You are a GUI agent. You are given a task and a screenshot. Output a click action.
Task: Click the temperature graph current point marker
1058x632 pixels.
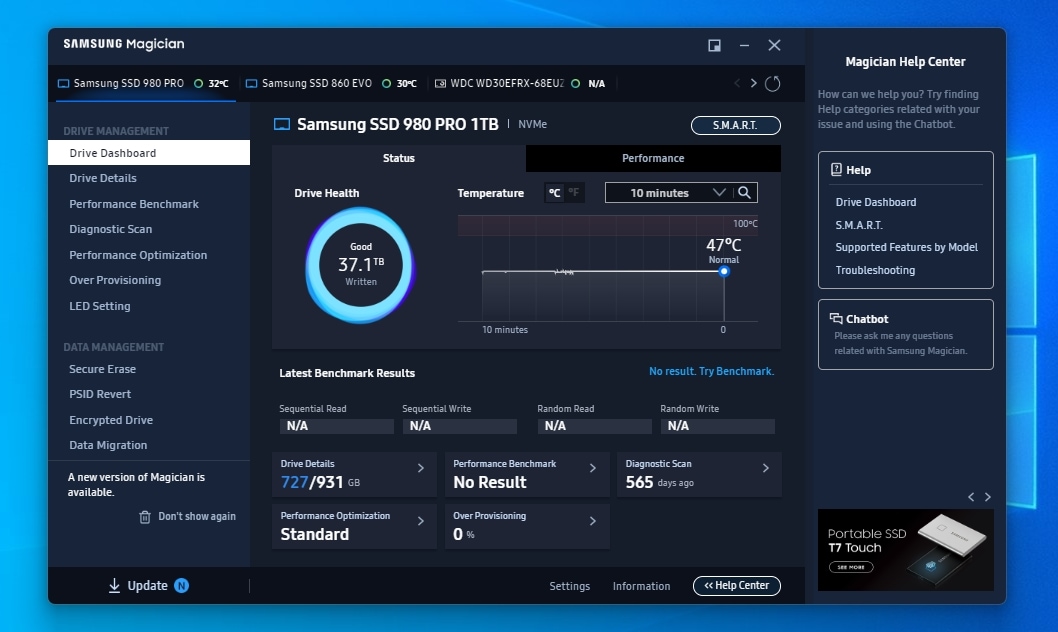[x=724, y=271]
